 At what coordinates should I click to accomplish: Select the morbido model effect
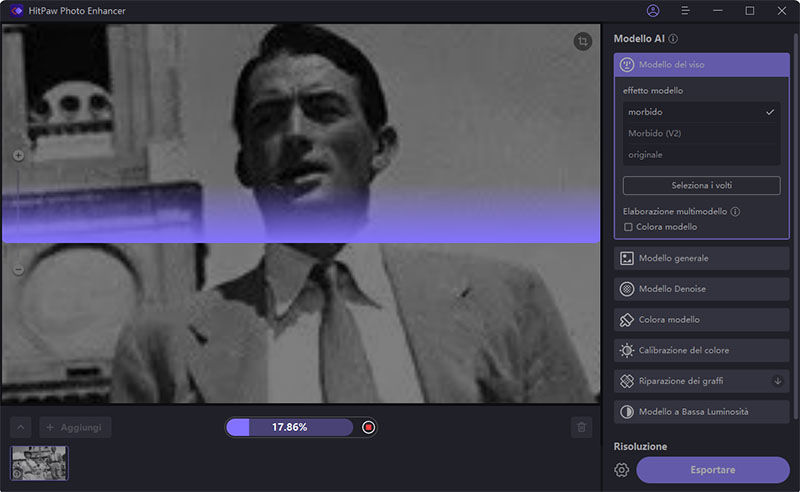pyautogui.click(x=702, y=112)
